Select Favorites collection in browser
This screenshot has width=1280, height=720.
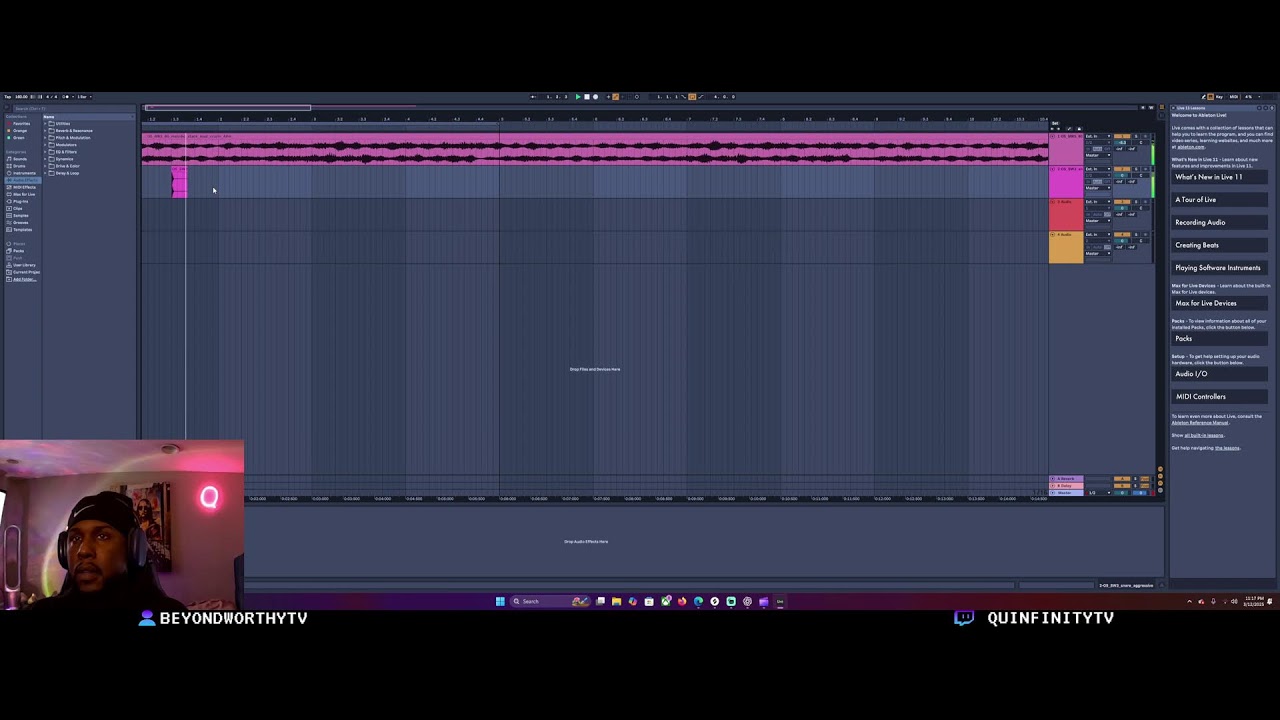point(20,124)
